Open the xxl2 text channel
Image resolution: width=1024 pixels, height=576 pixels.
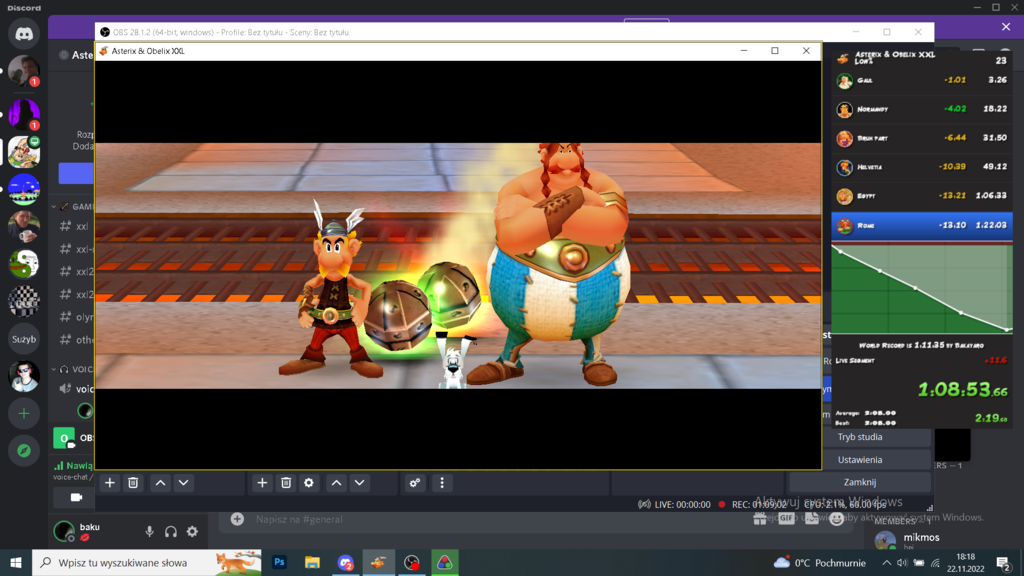[x=74, y=272]
